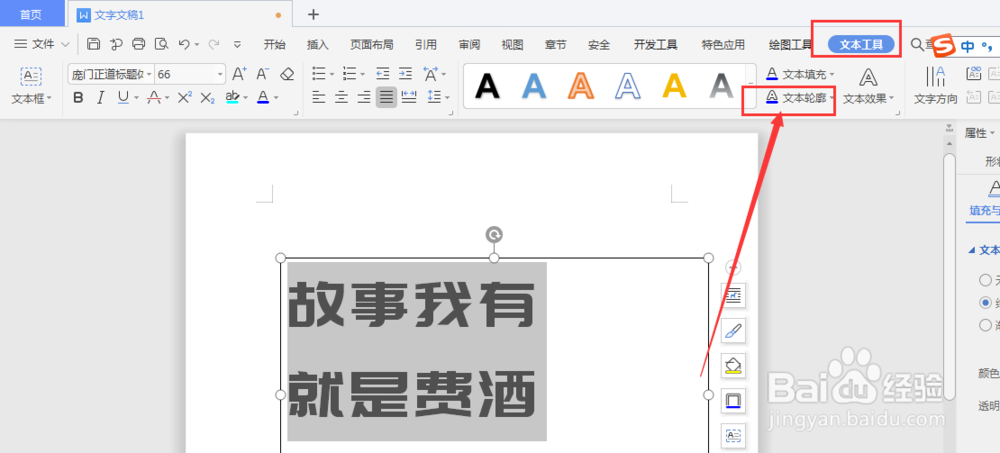
Task: Open font color A dropdown arrow
Action: (276, 98)
